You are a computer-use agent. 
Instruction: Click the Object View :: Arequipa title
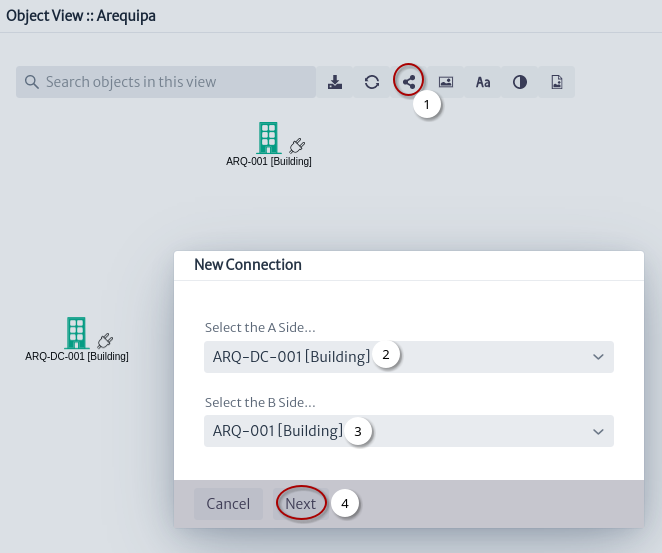(x=81, y=16)
